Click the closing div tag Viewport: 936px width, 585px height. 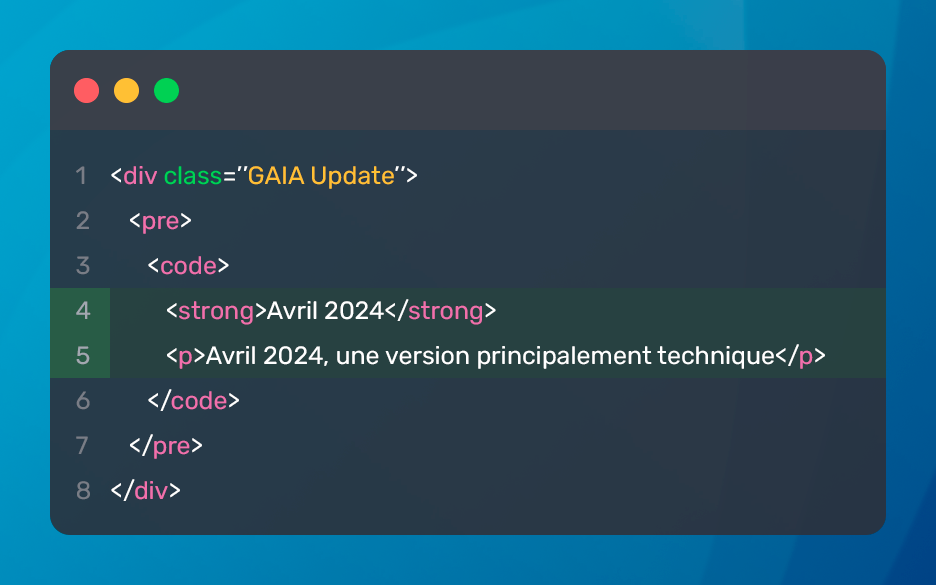(145, 491)
